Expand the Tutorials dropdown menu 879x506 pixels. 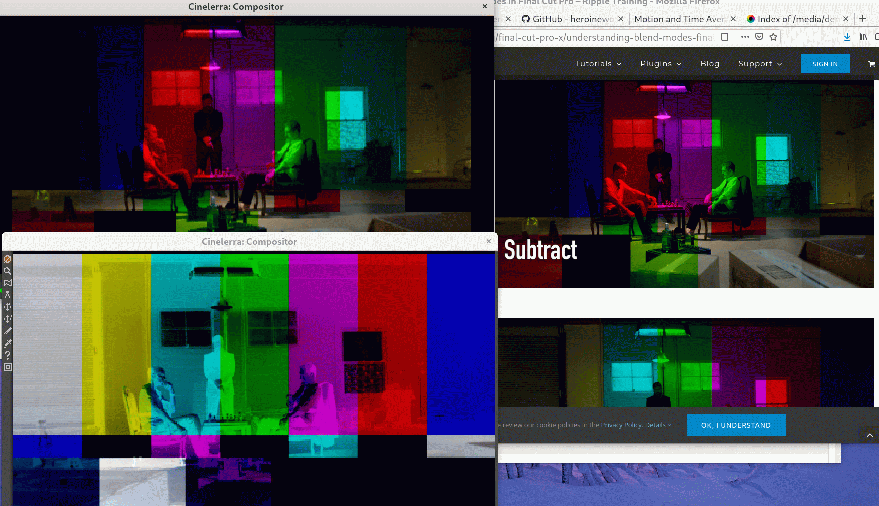click(598, 64)
